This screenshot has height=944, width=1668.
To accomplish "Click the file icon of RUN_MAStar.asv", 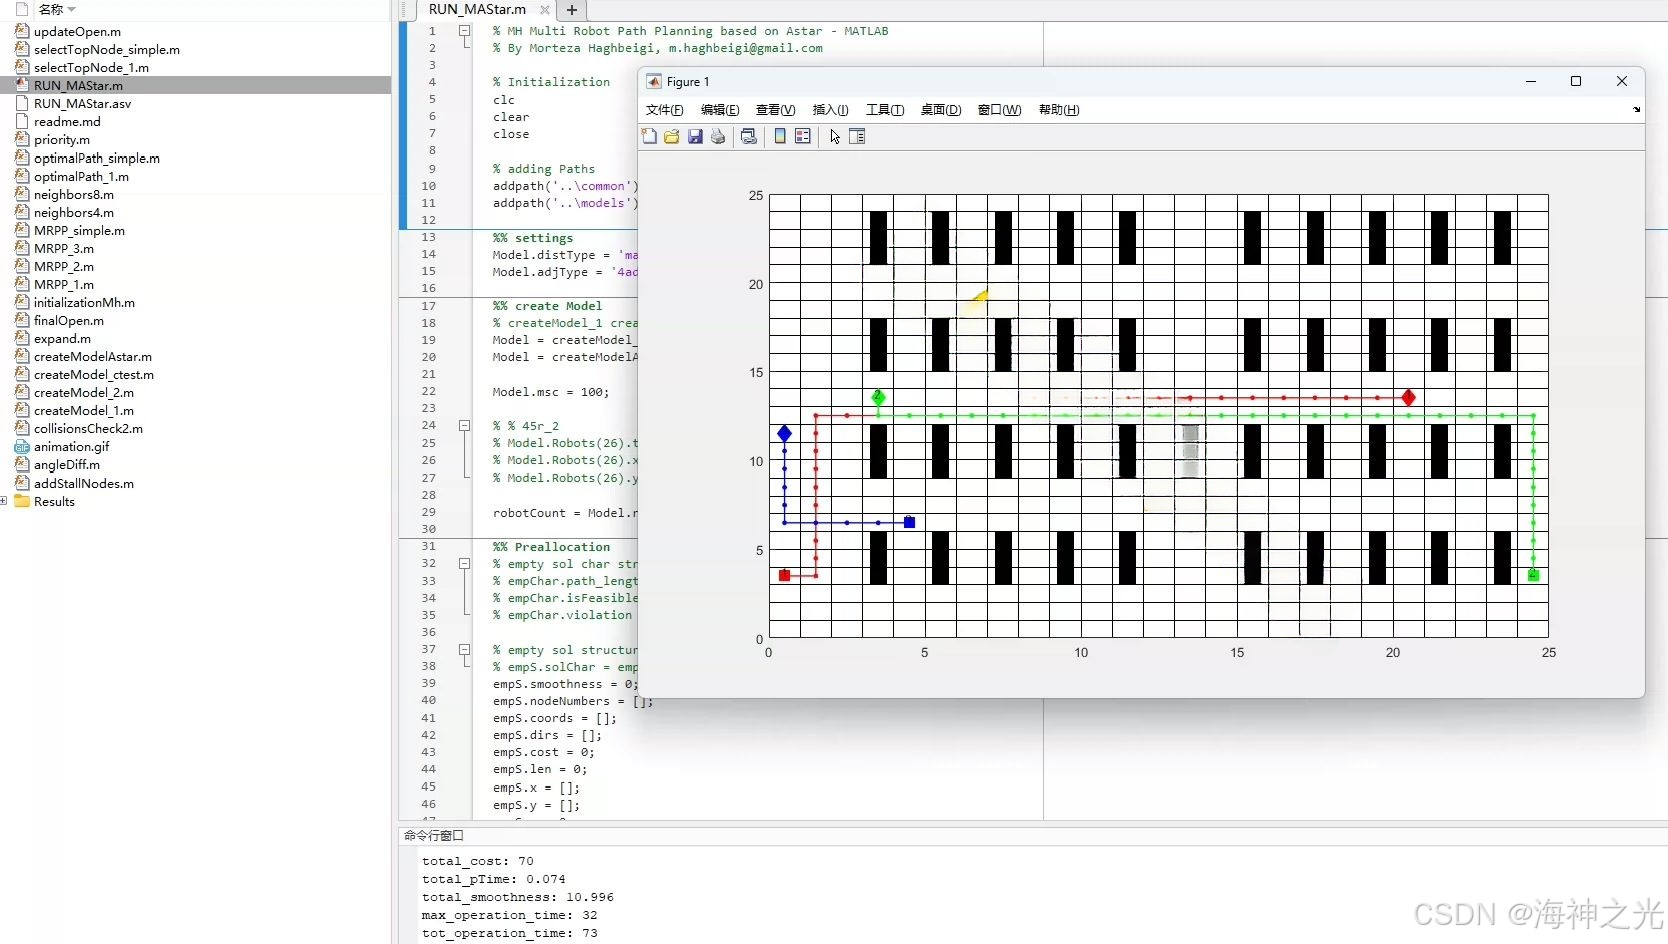I will [22, 103].
